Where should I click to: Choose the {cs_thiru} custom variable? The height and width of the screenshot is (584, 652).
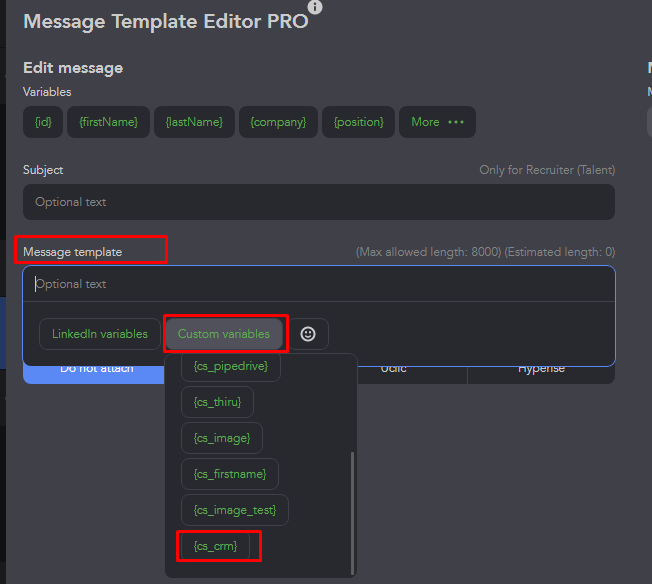(x=217, y=403)
